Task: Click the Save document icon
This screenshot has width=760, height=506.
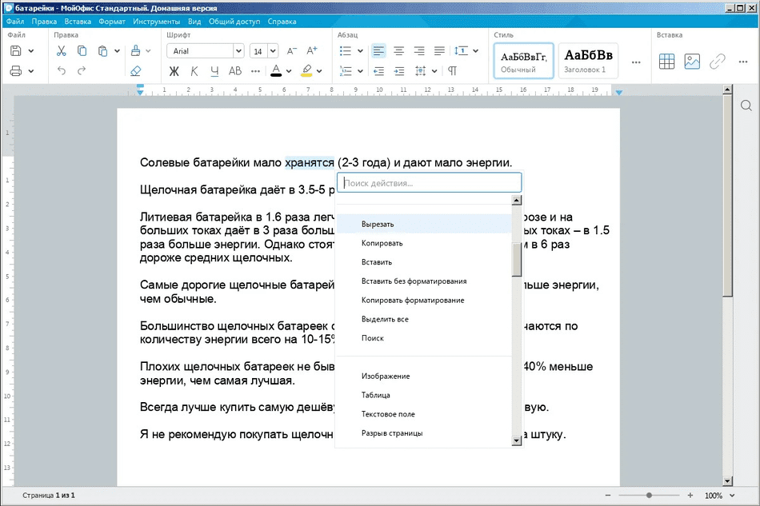Action: pos(16,51)
